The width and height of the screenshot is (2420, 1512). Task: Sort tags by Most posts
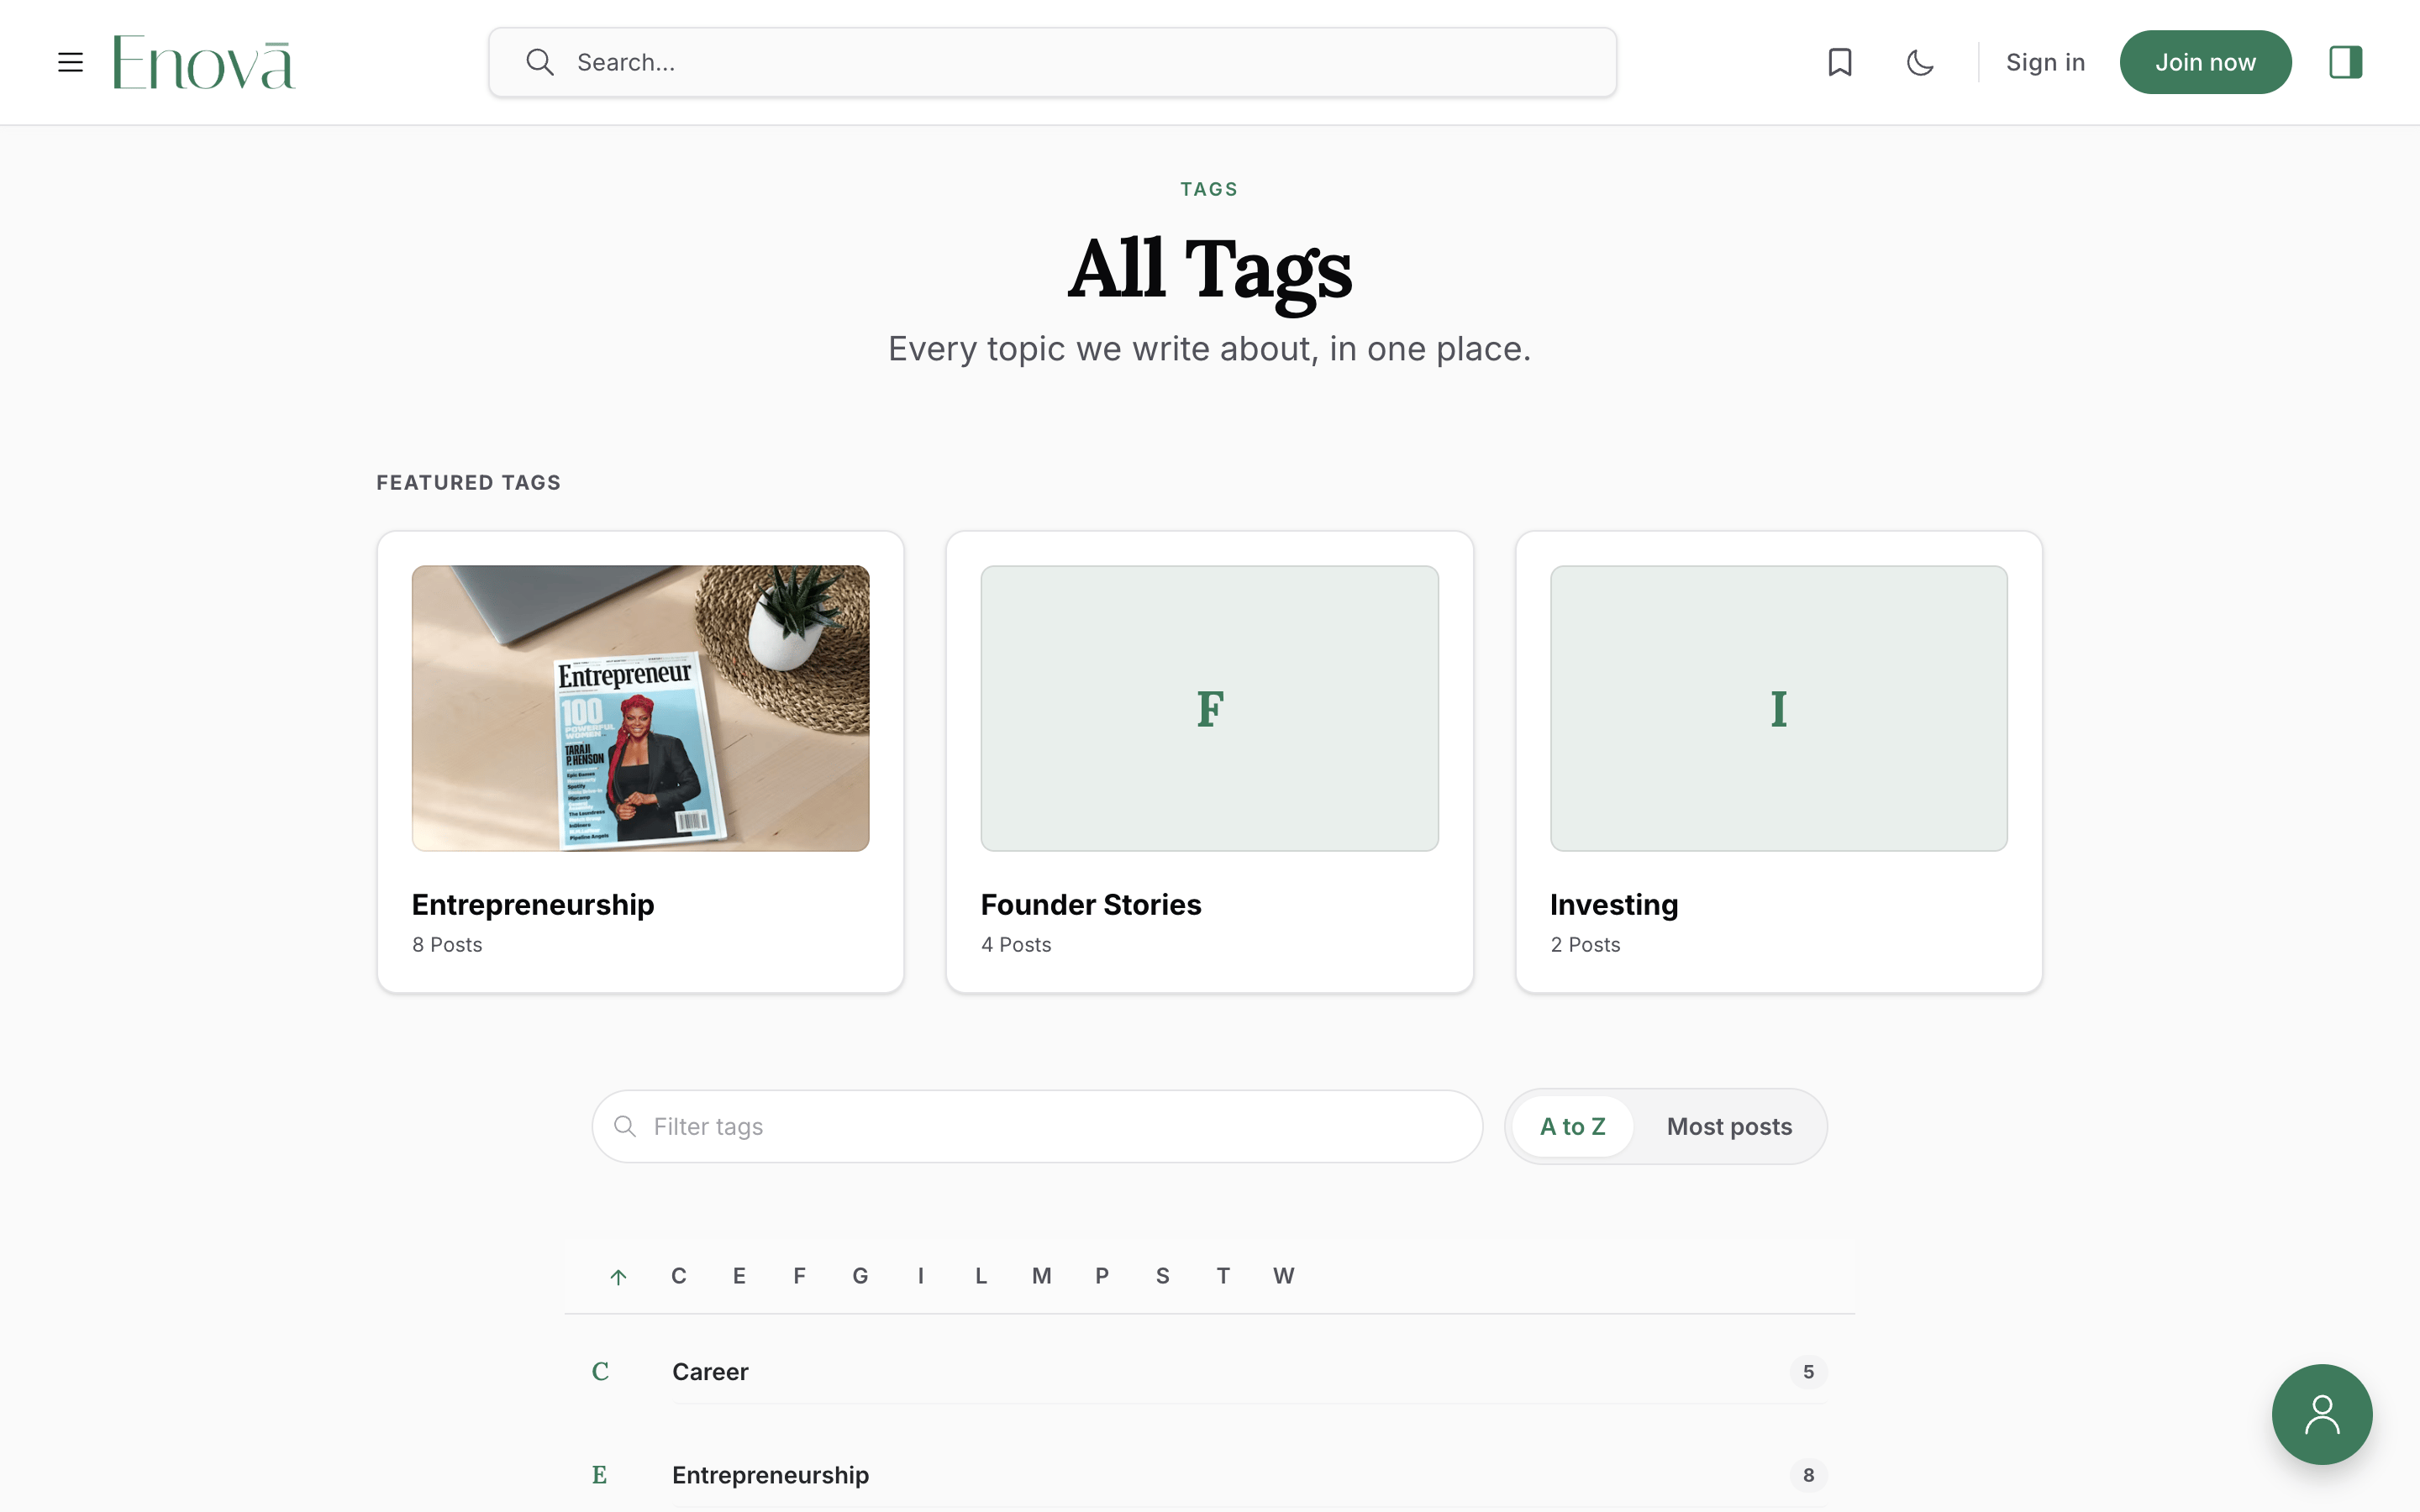pyautogui.click(x=1729, y=1126)
